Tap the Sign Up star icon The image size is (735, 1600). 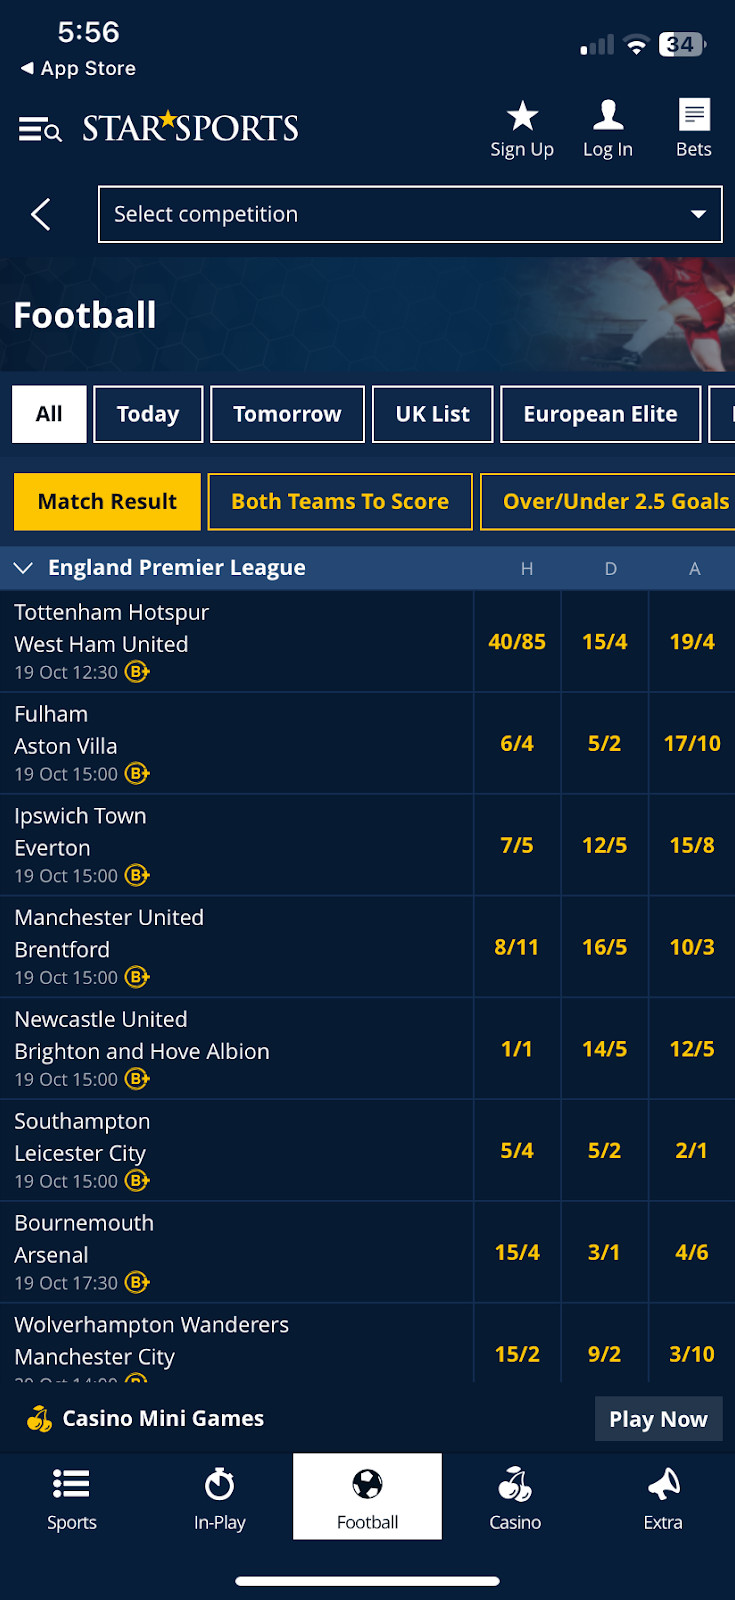(522, 117)
